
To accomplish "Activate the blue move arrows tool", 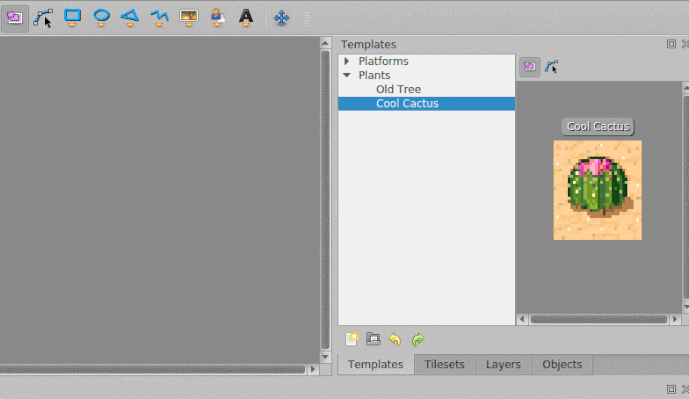I will pos(282,18).
